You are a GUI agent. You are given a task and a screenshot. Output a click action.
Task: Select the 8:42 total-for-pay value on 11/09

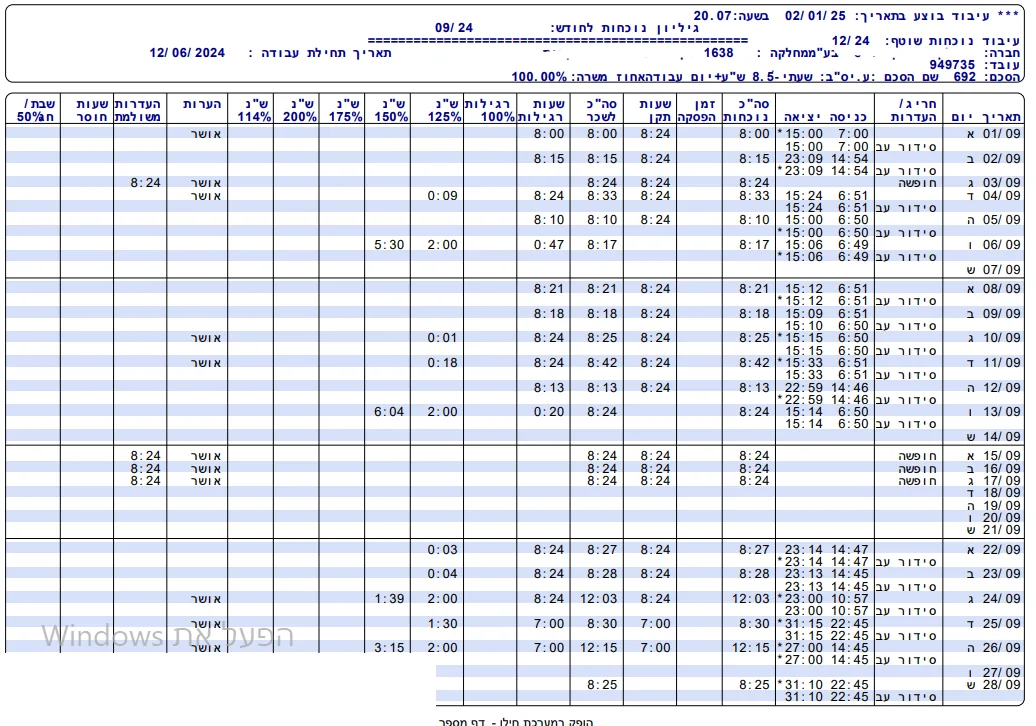point(602,363)
